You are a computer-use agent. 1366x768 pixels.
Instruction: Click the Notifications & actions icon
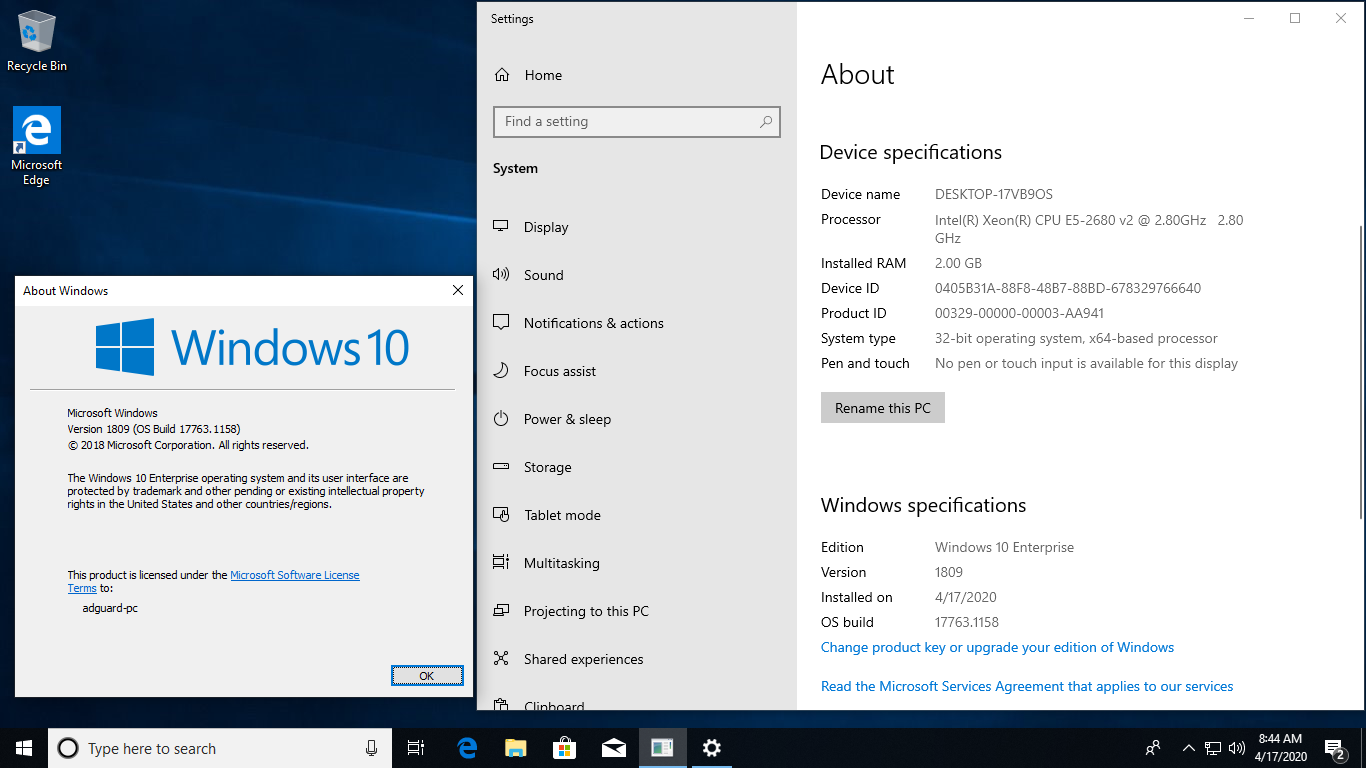502,323
